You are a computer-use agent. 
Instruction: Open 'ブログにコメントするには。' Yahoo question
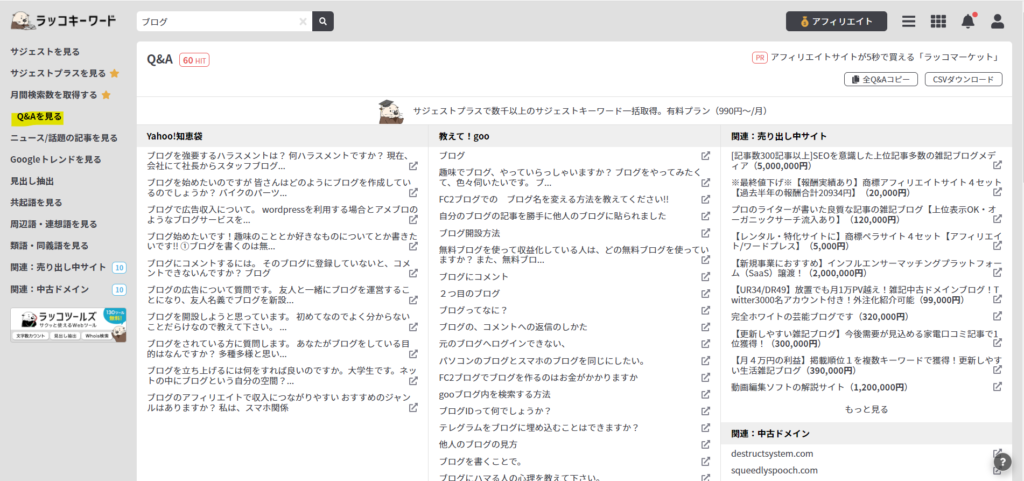(278, 268)
